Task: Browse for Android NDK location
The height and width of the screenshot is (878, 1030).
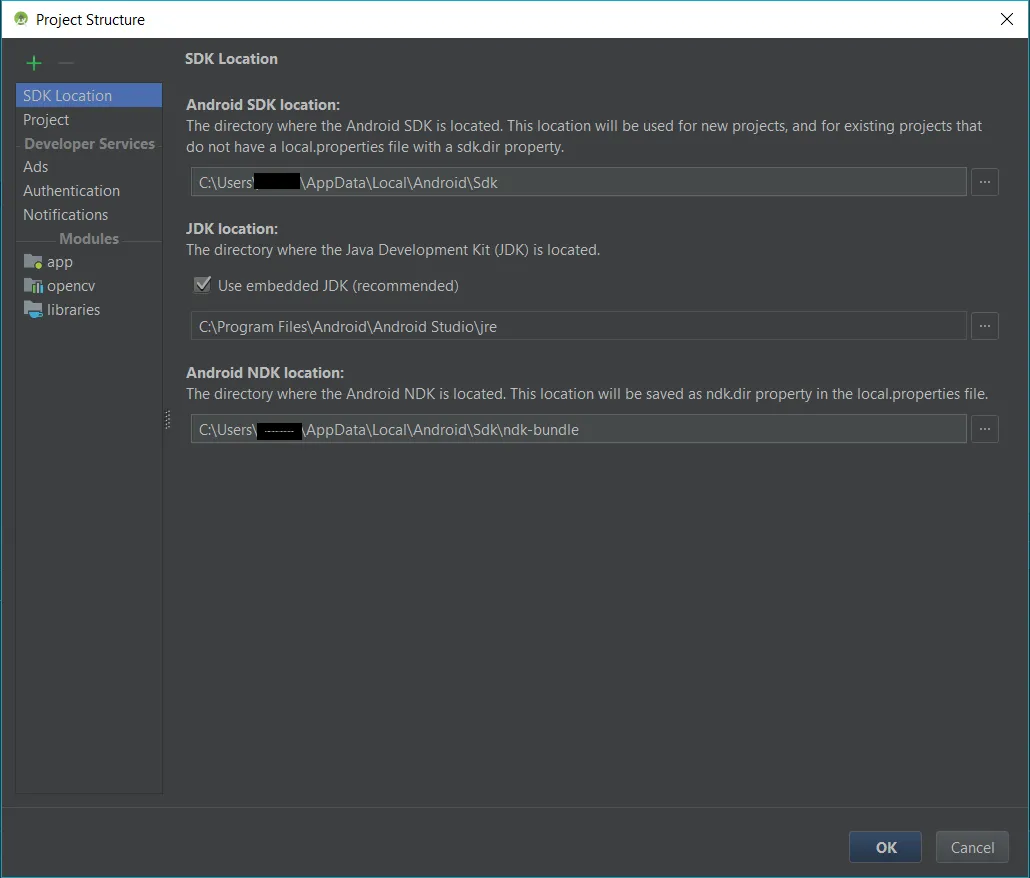Action: click(985, 429)
